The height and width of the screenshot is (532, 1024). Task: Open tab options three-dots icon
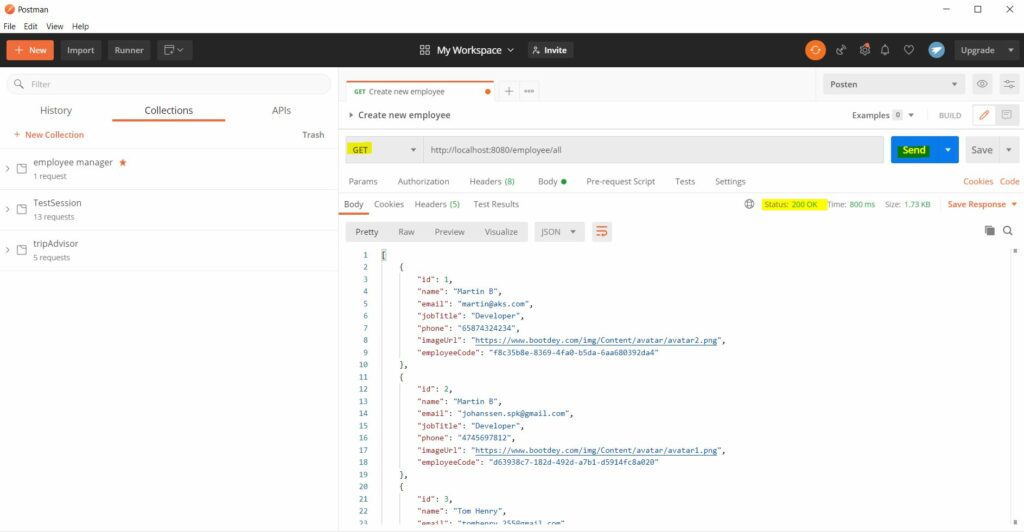529,91
